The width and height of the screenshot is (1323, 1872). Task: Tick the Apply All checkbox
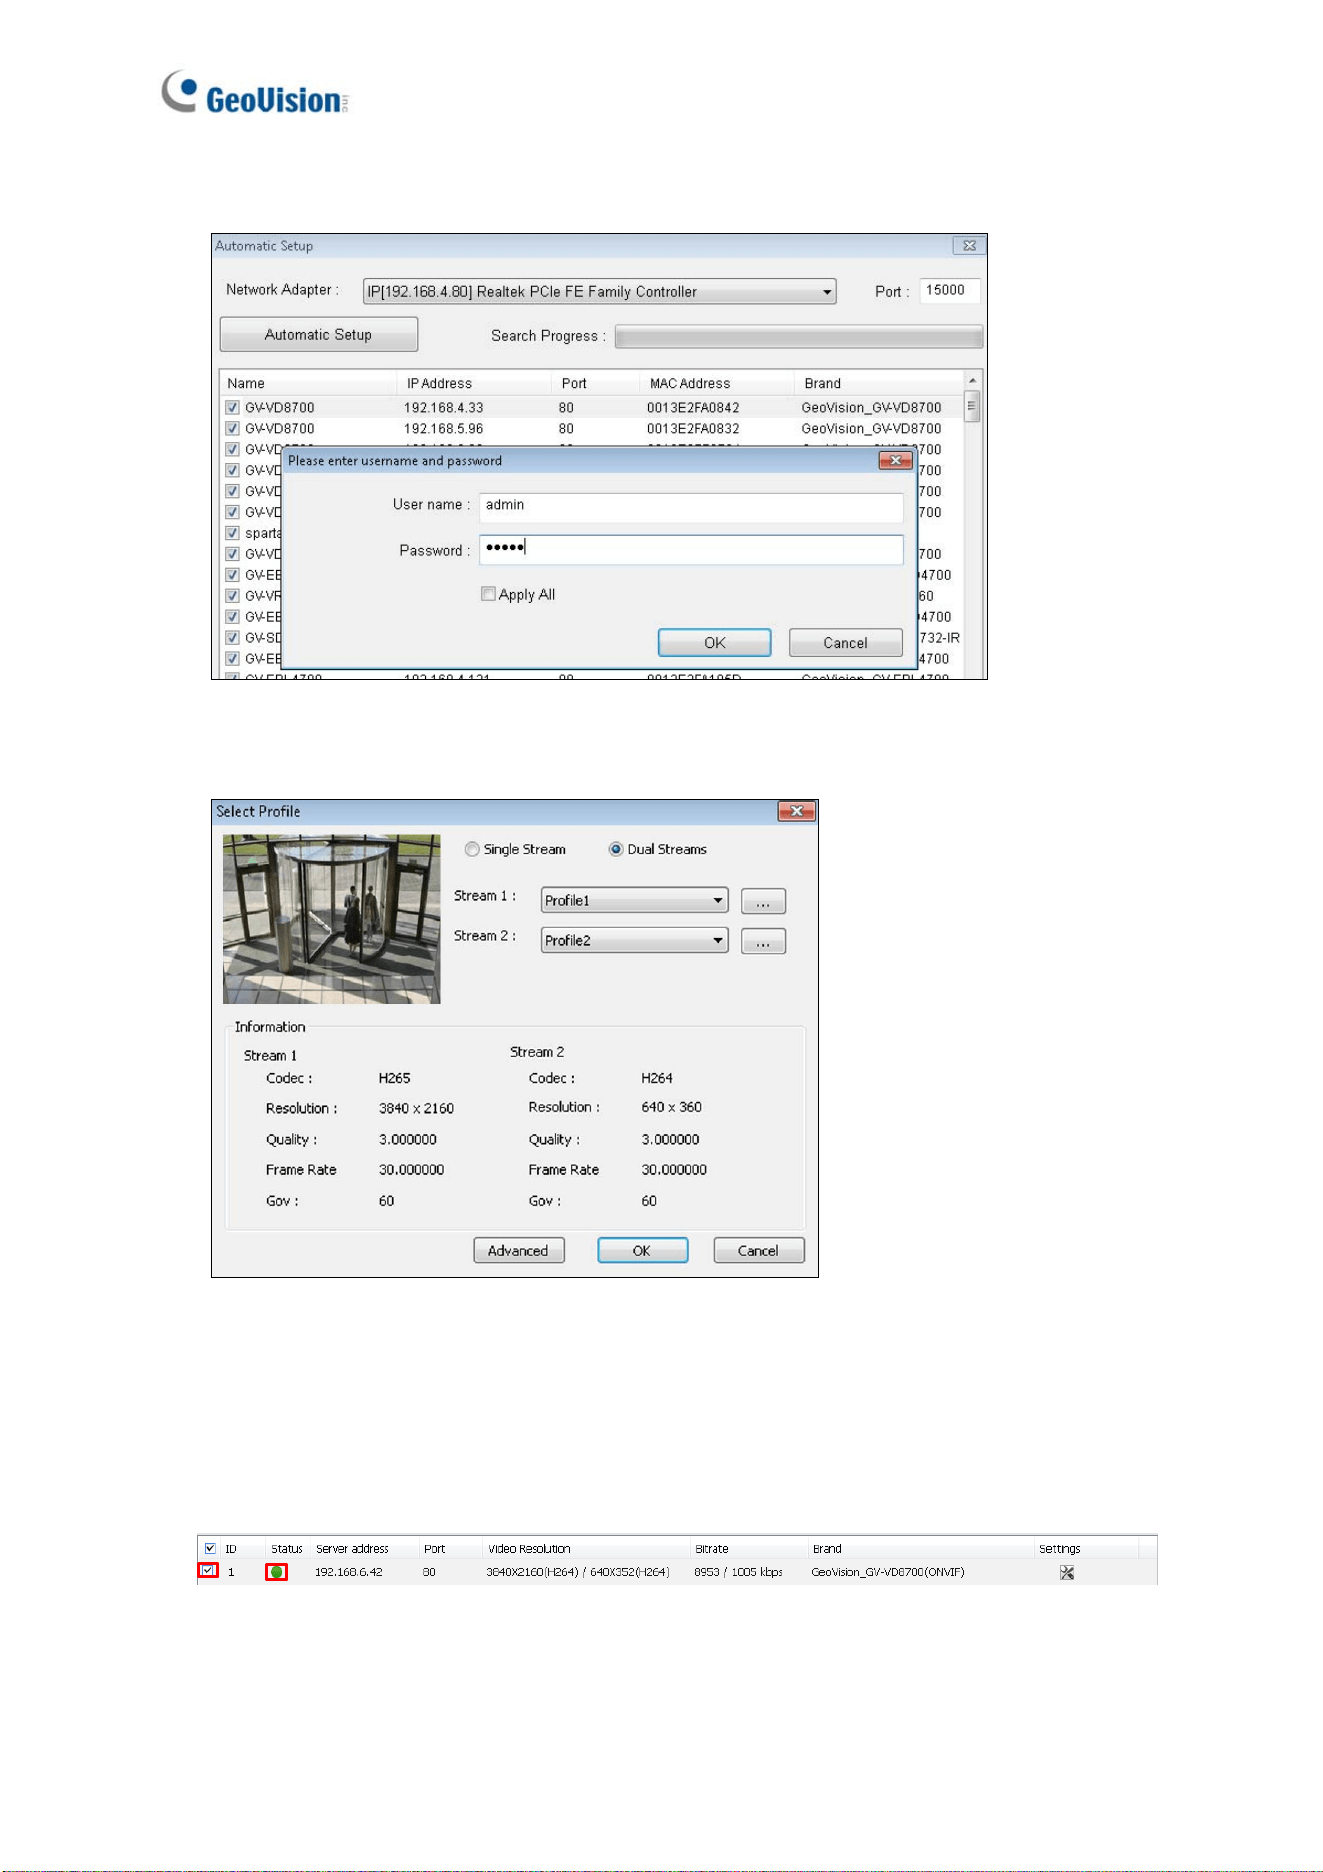pyautogui.click(x=488, y=594)
